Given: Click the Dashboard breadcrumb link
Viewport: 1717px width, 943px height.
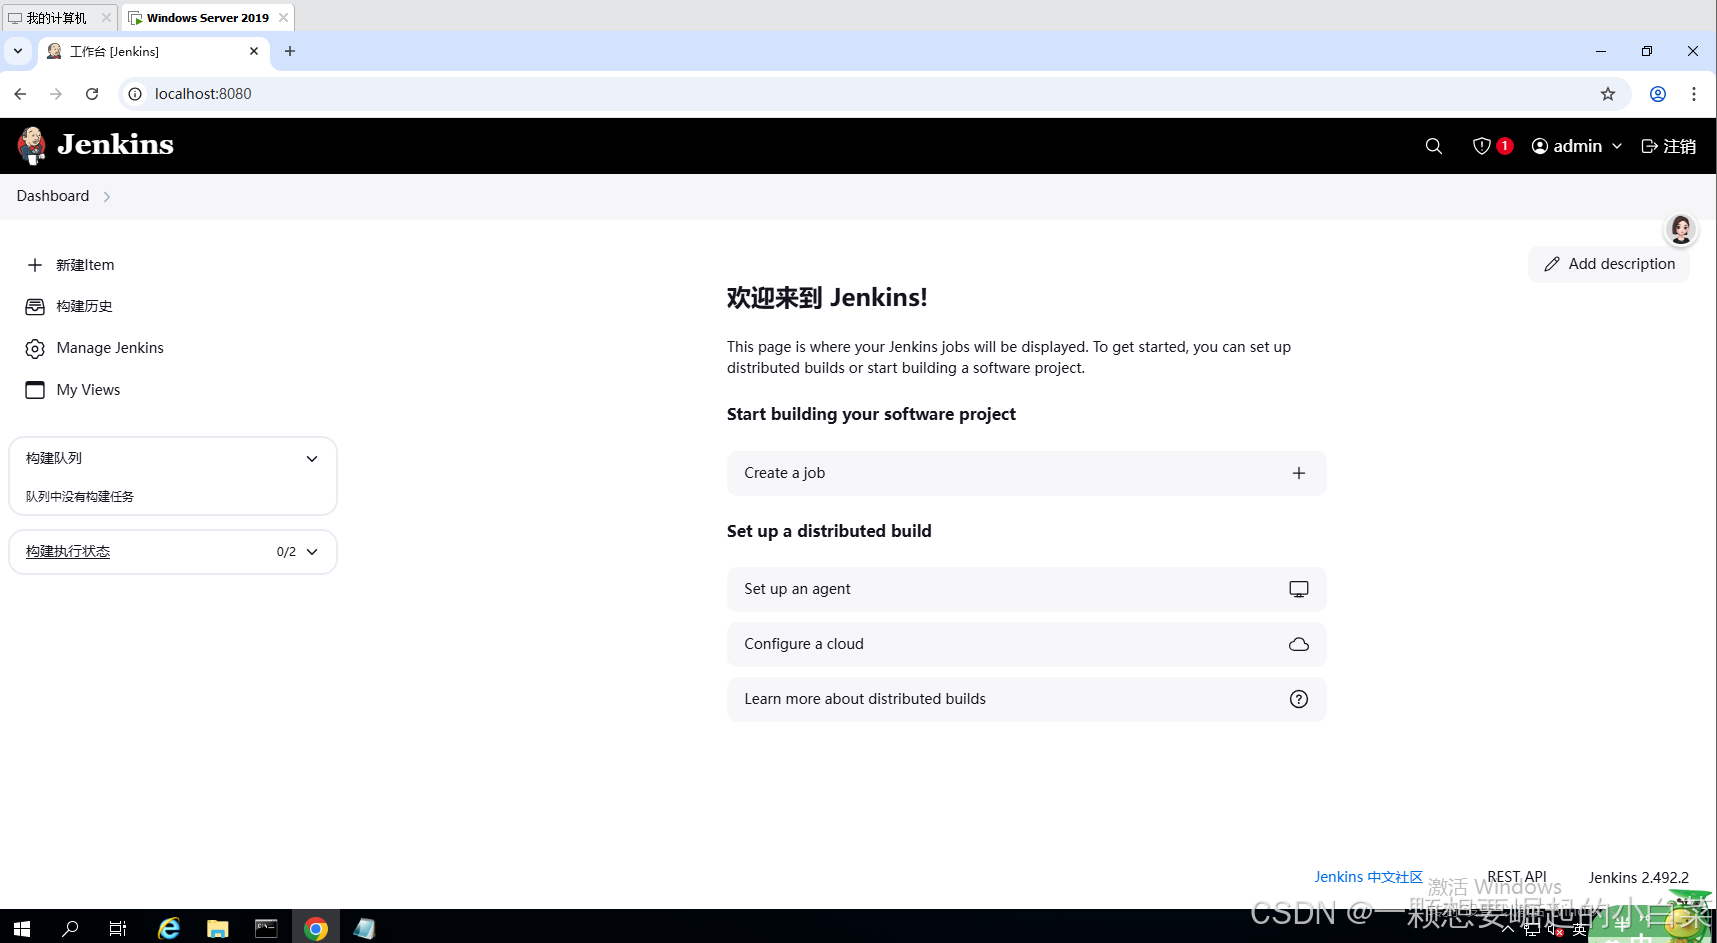Looking at the screenshot, I should tap(53, 196).
